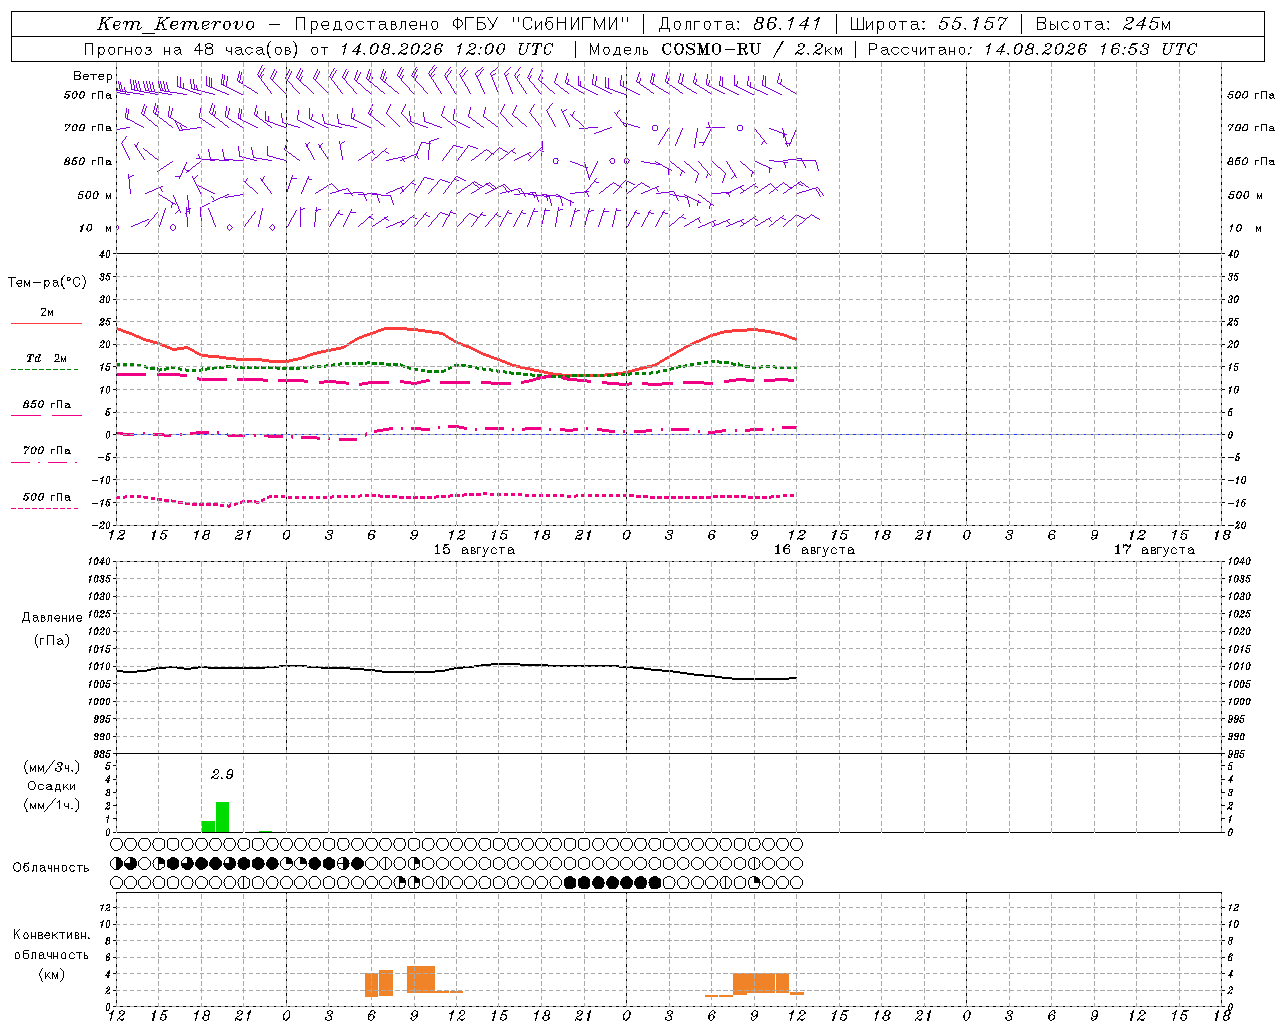Click the green 2.9 mm precipitation bar
This screenshot has width=1280, height=1024.
pyautogui.click(x=222, y=817)
